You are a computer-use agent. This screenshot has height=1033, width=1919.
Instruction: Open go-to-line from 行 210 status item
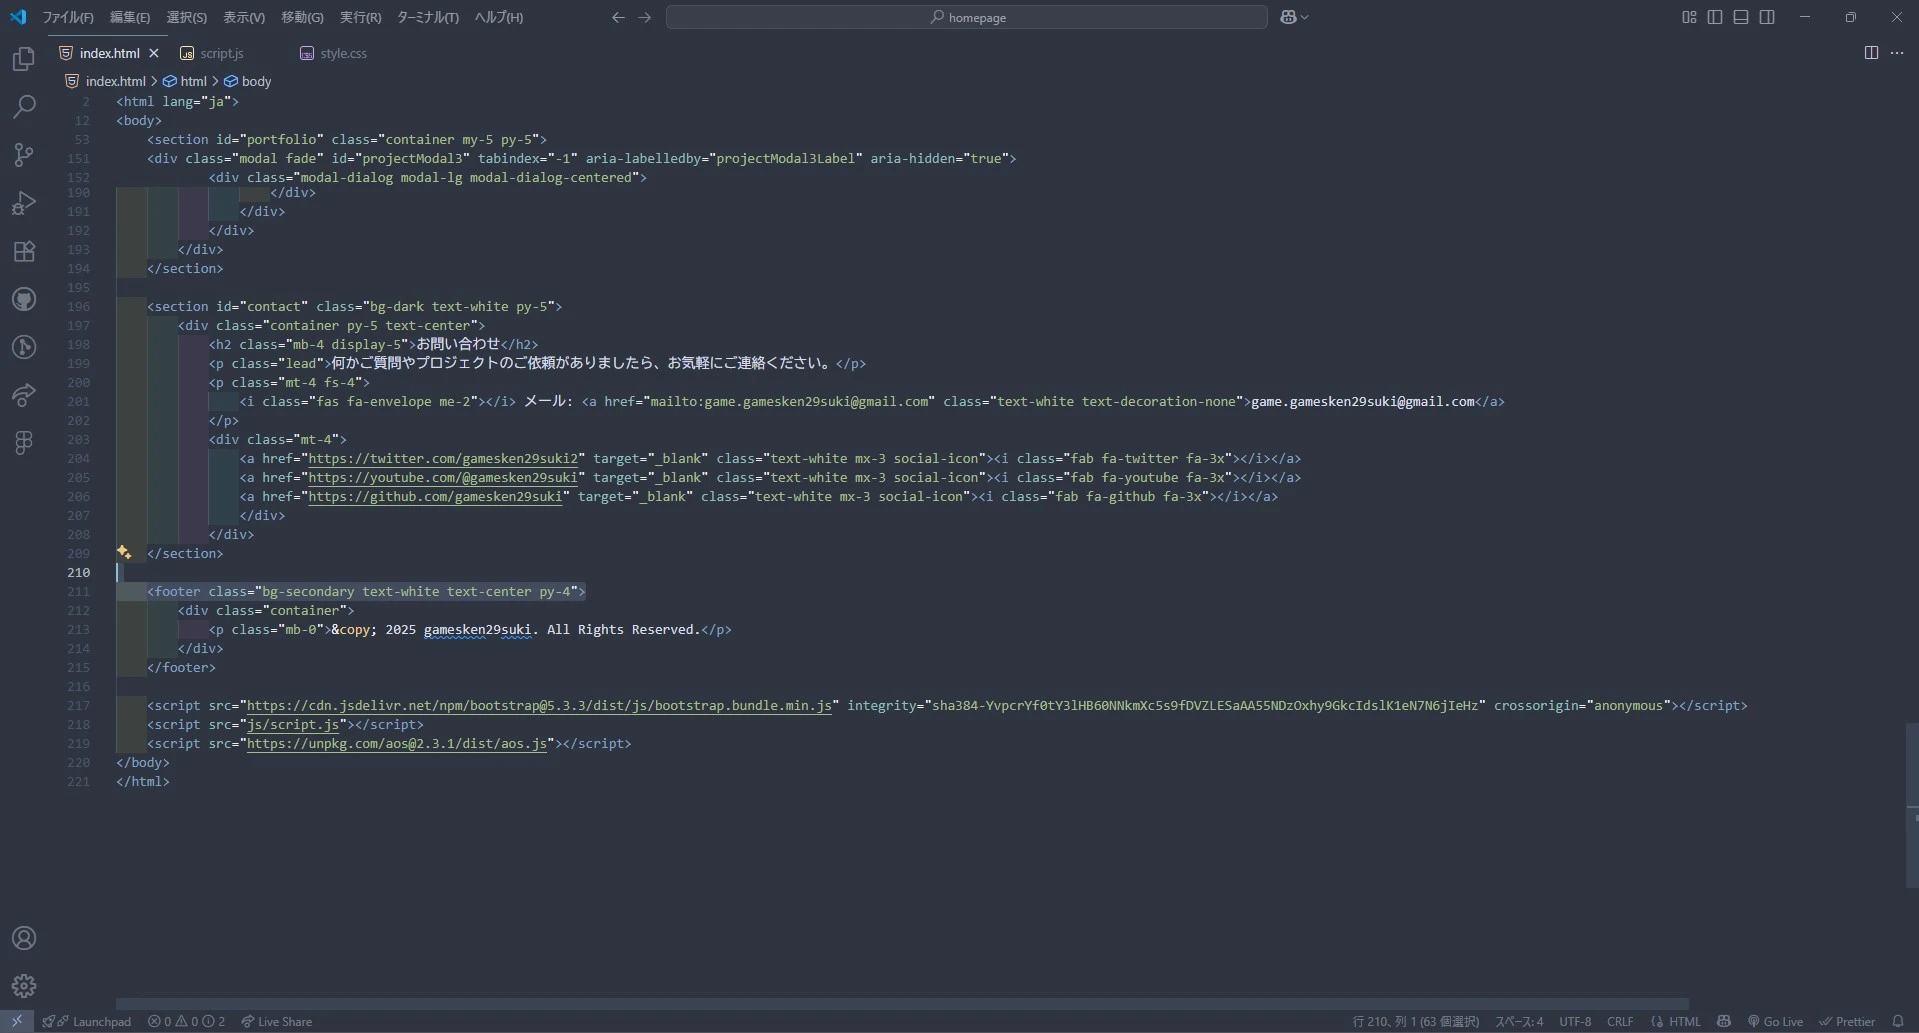(1416, 1021)
